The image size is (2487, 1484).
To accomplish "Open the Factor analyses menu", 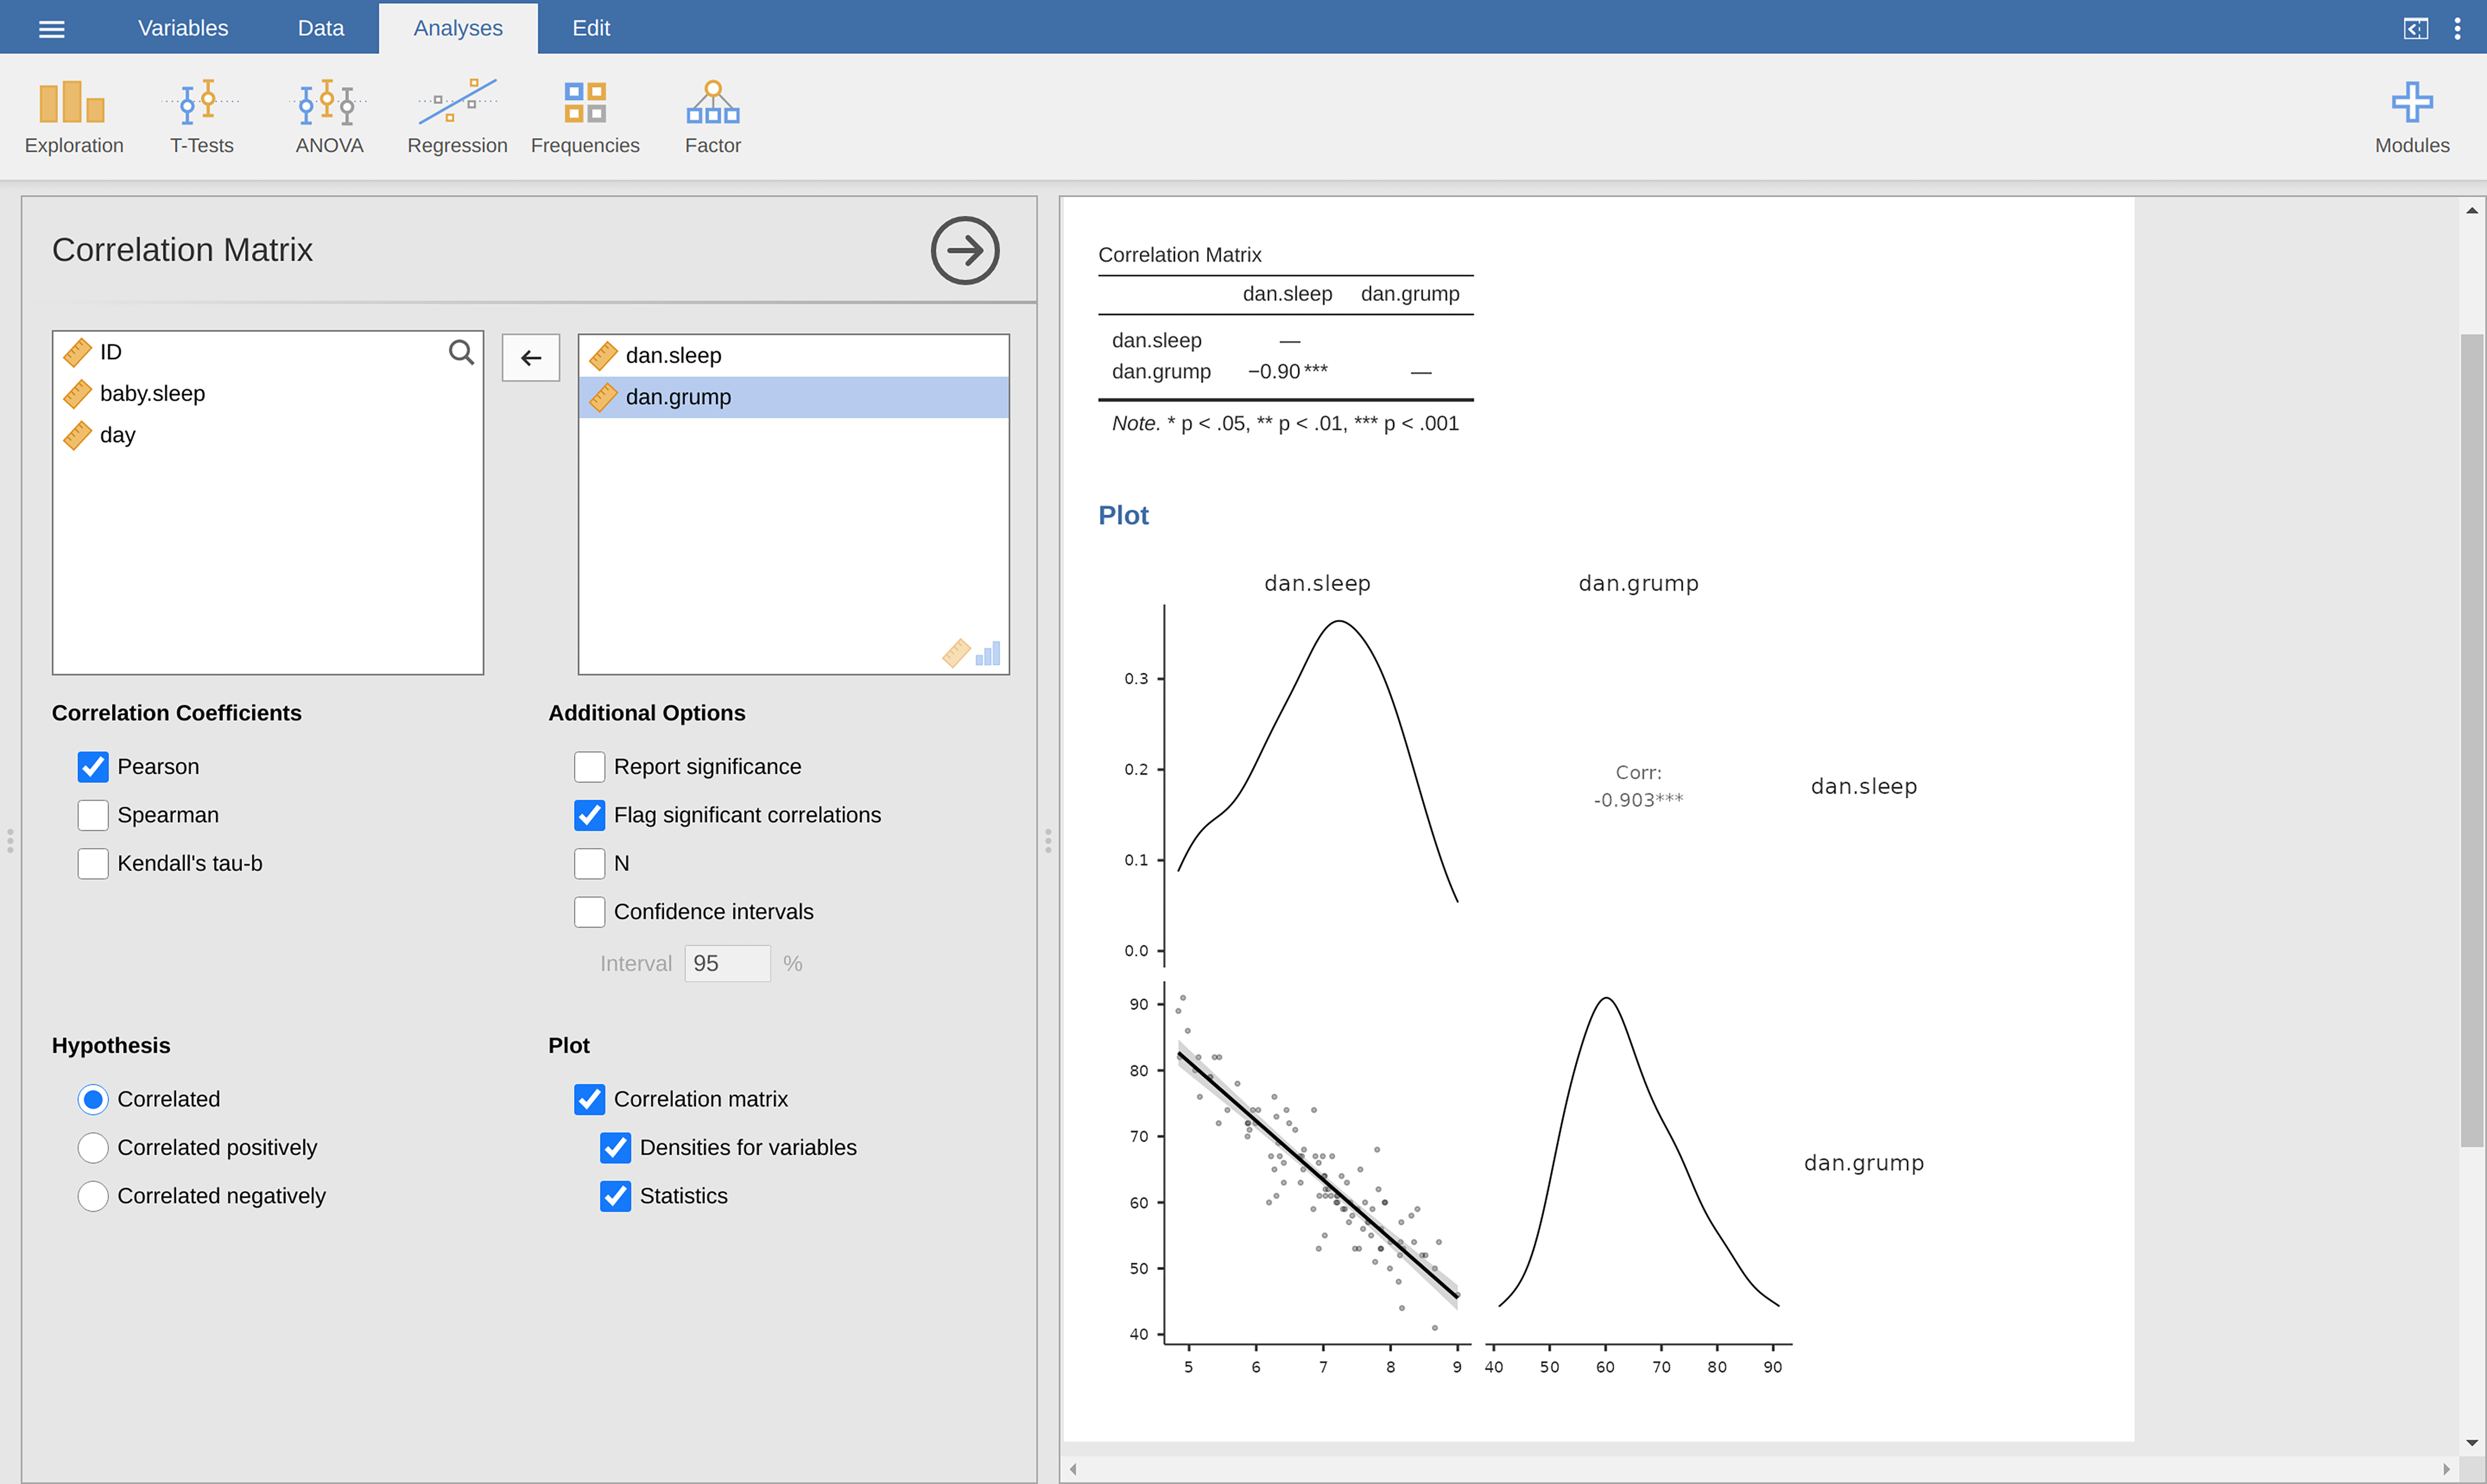I will point(712,117).
